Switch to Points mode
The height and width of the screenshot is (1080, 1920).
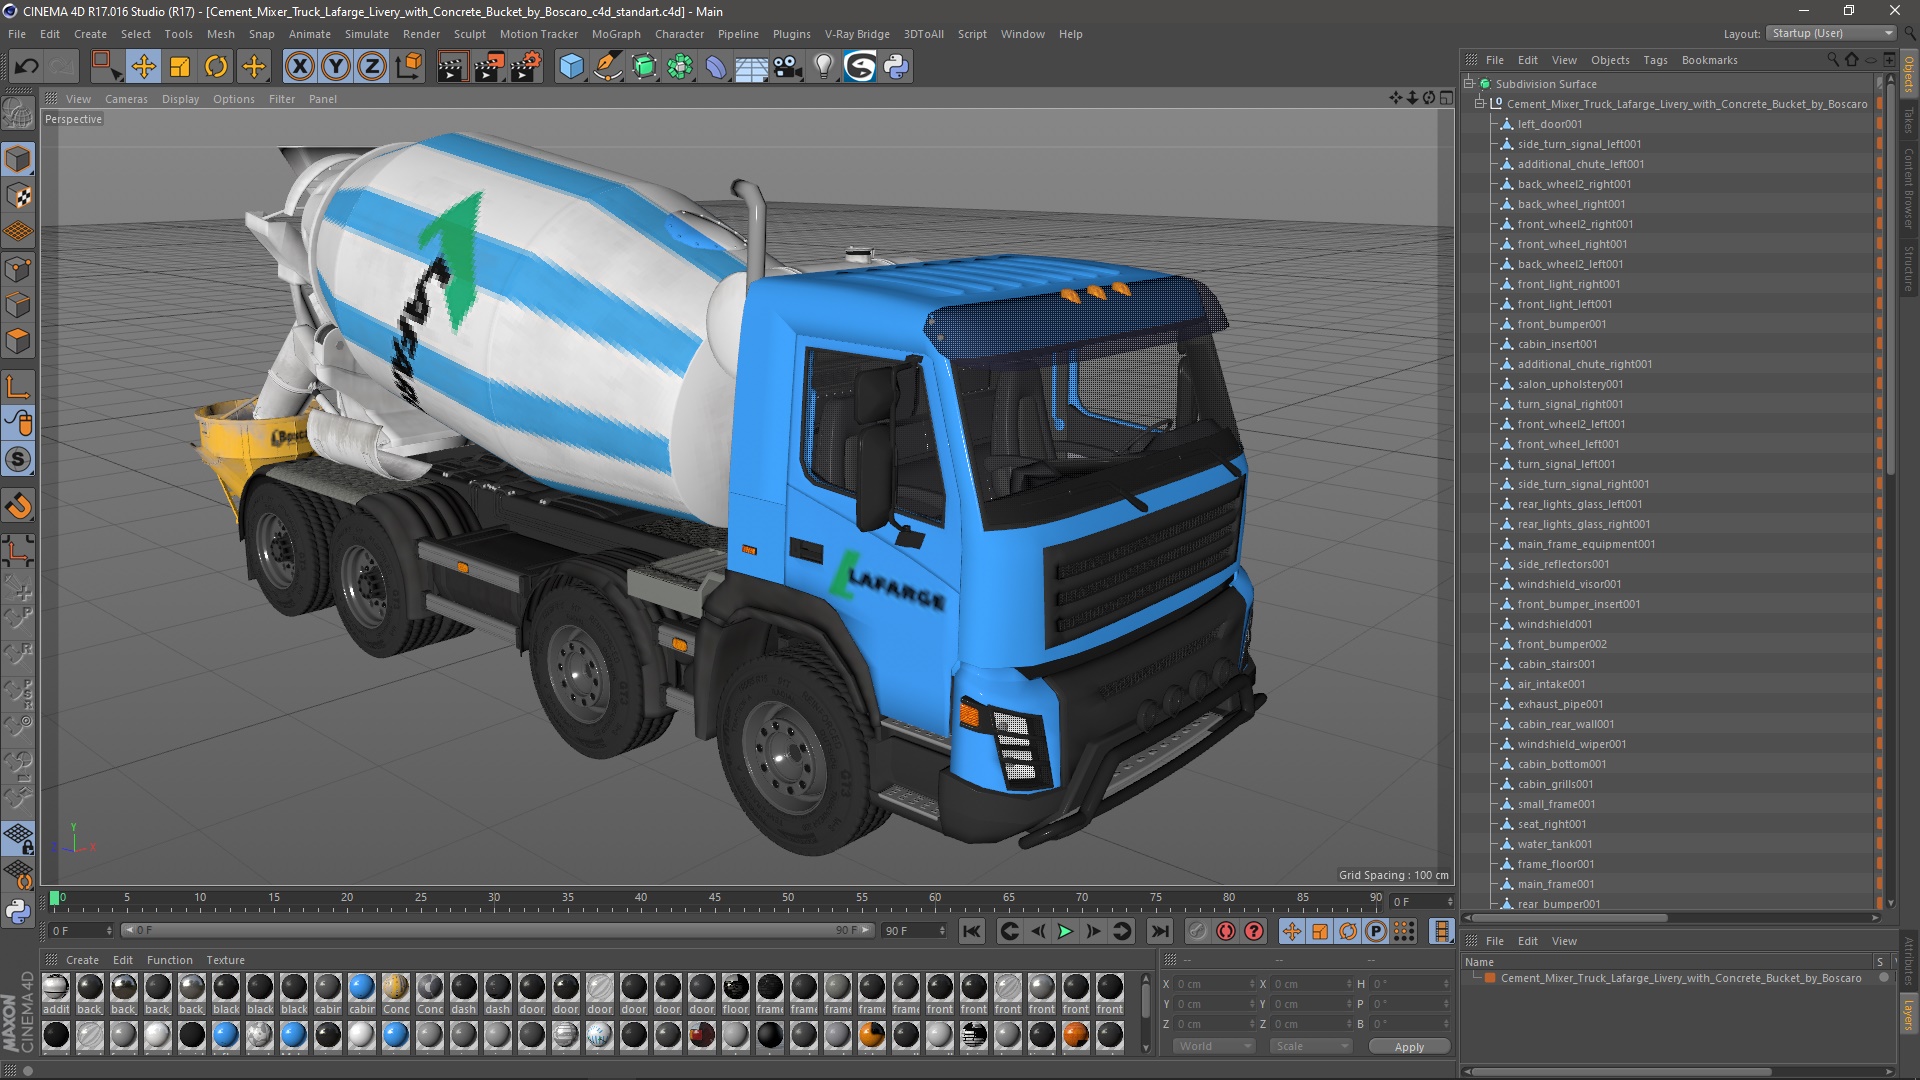tap(18, 269)
